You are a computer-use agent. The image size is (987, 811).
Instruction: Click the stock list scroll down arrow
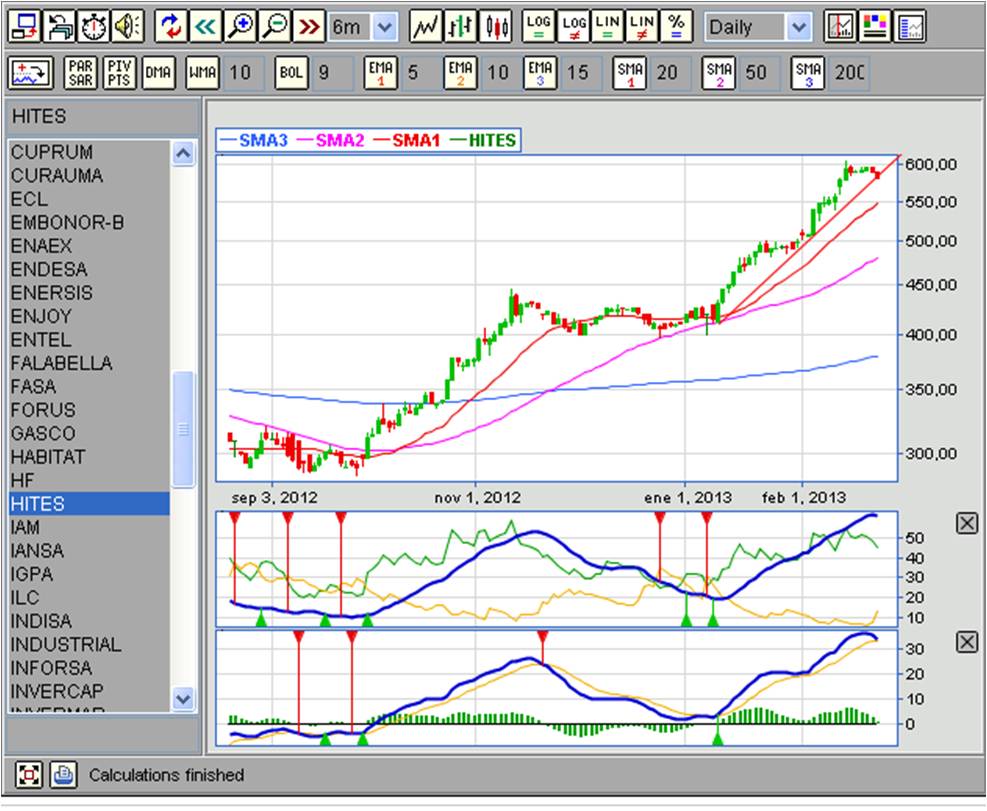(182, 698)
